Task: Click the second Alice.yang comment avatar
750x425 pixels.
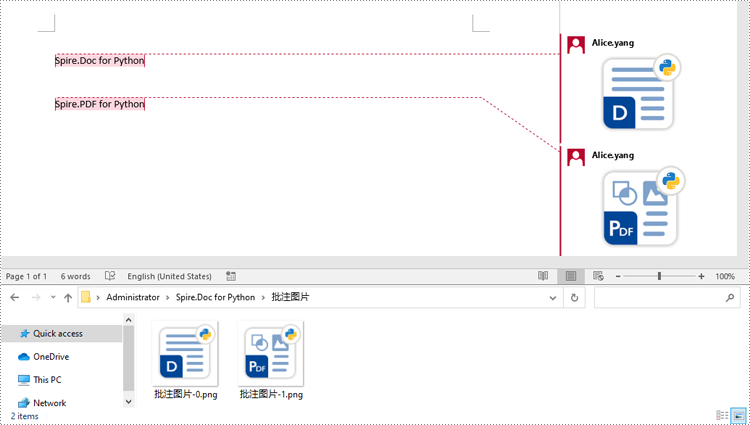Action: (576, 157)
